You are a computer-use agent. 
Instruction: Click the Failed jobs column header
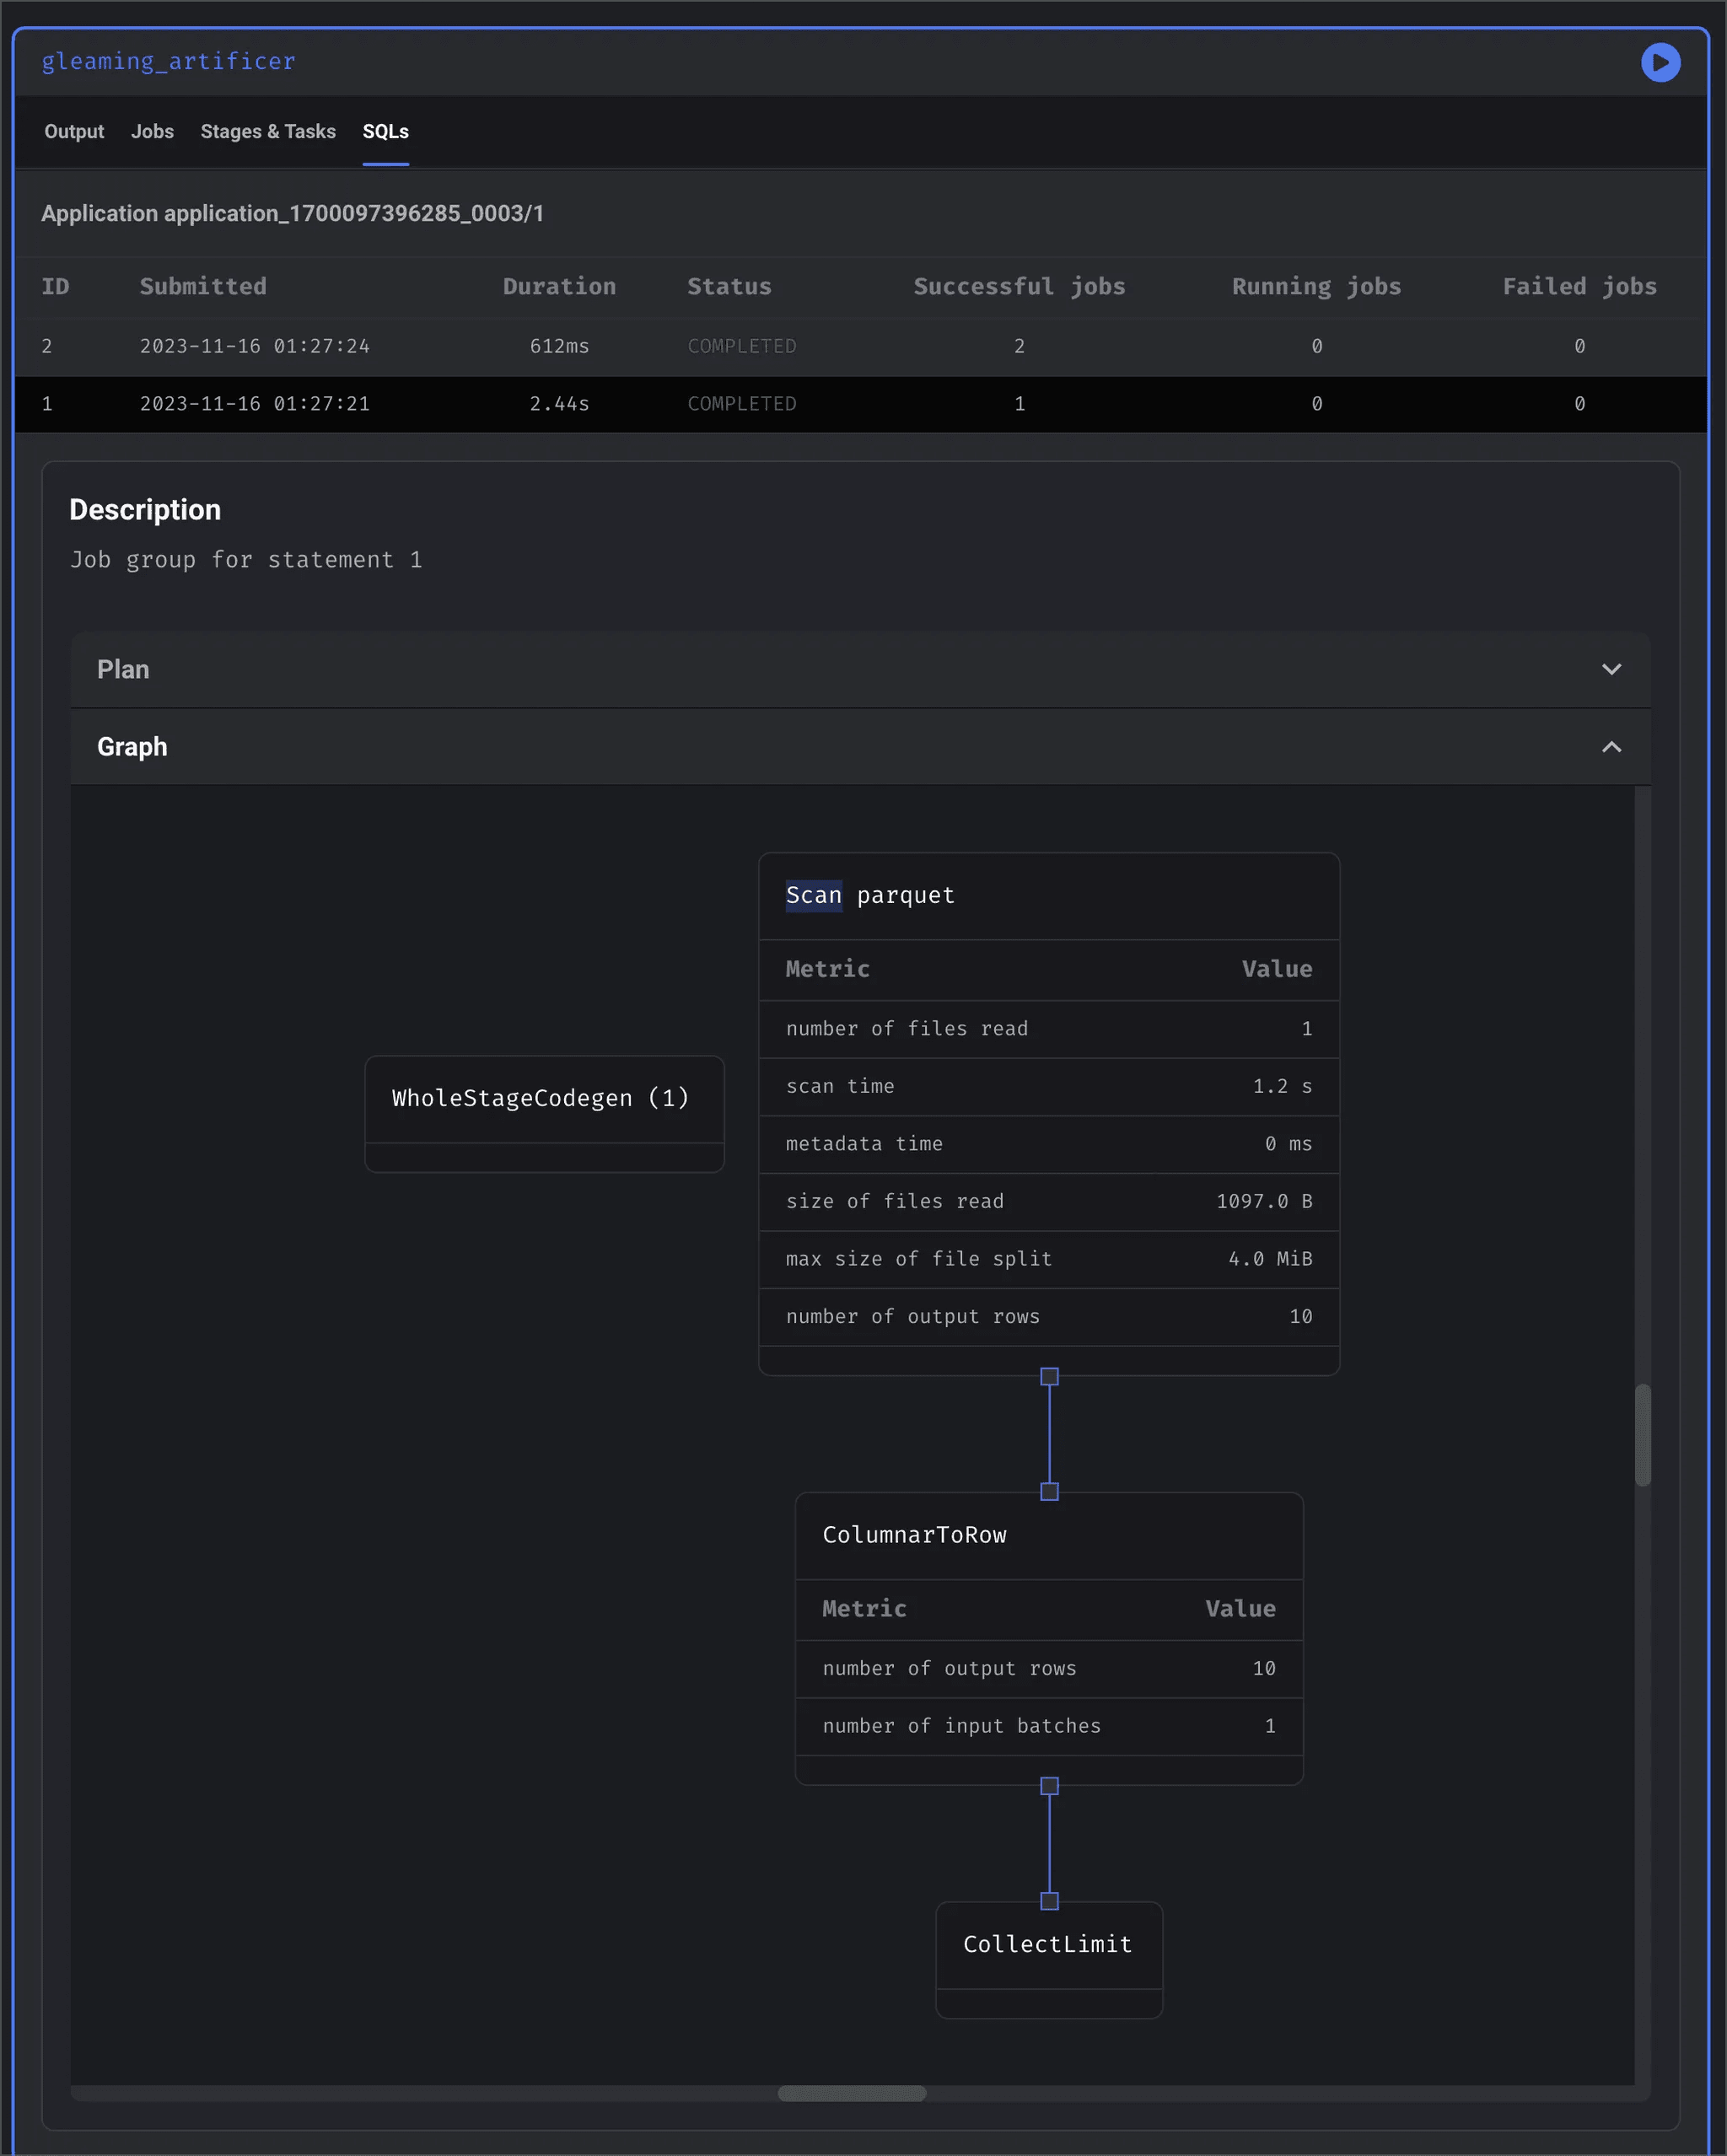[1579, 287]
